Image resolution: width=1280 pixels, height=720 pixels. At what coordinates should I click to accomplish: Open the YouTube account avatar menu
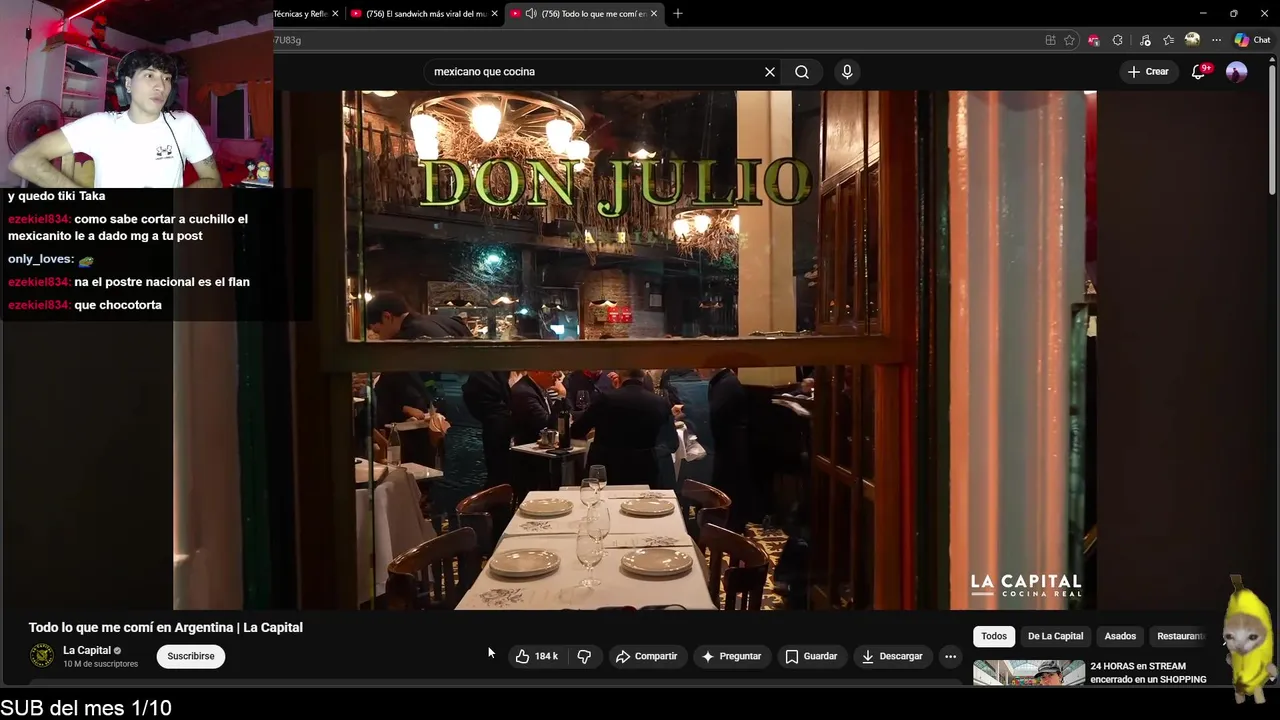click(x=1237, y=72)
